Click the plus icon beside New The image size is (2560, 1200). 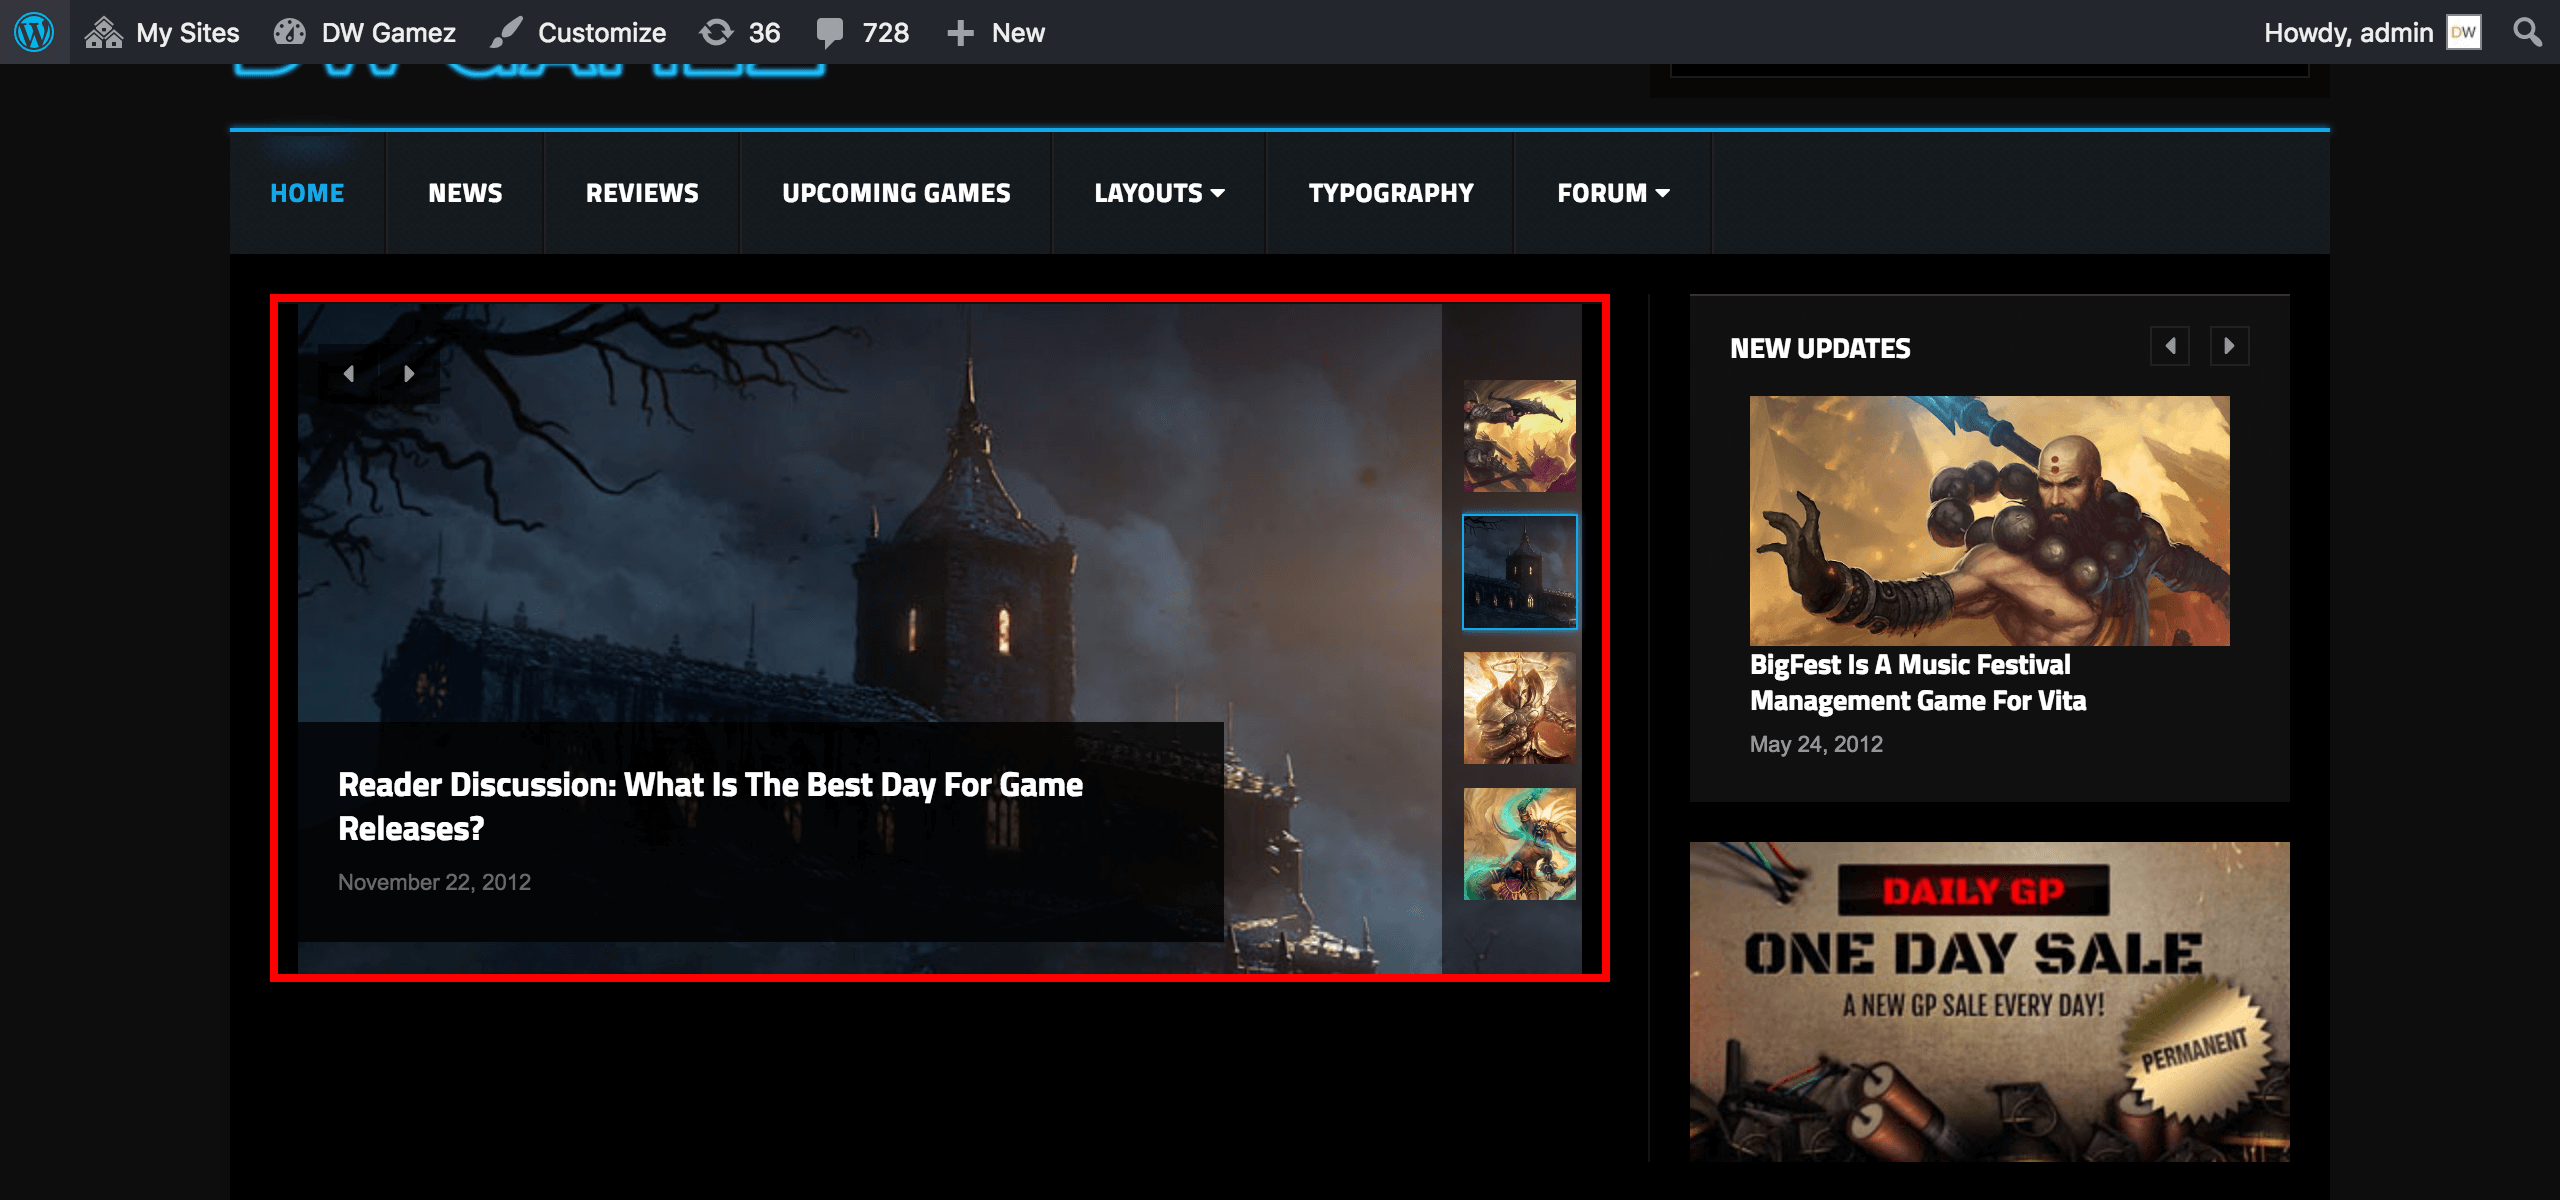pos(960,32)
